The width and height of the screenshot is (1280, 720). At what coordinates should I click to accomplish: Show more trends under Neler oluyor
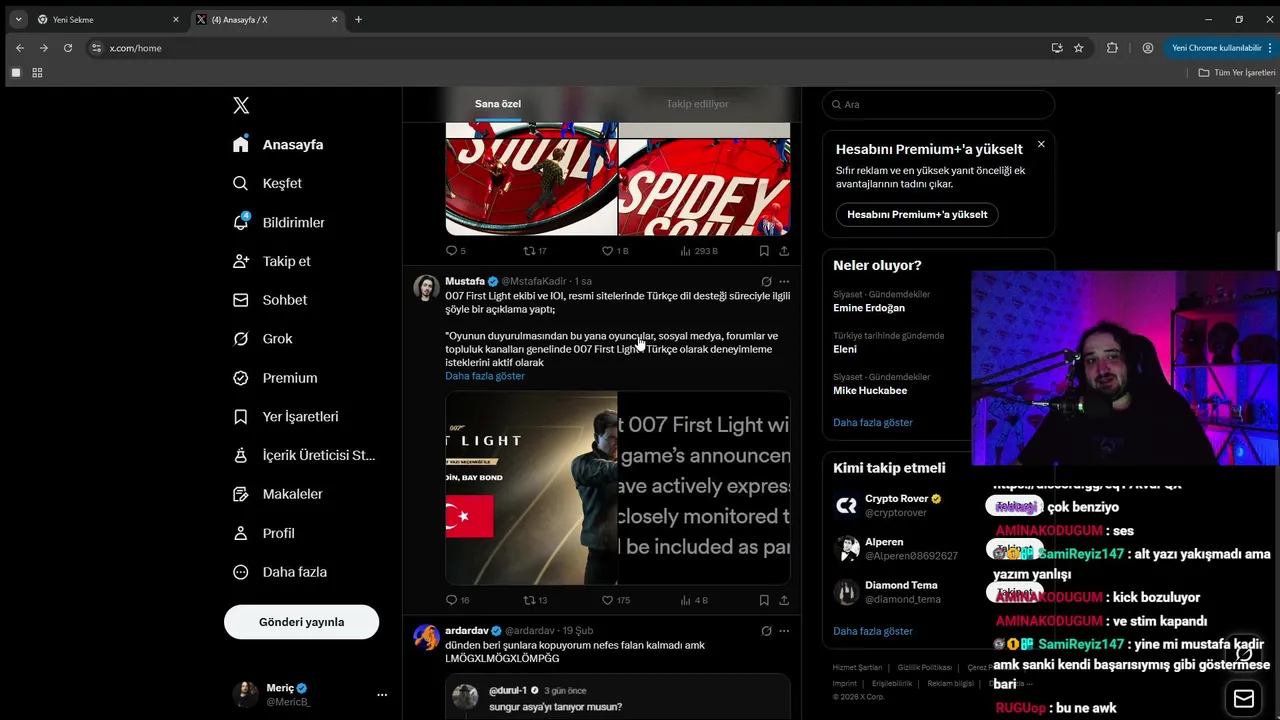(873, 422)
